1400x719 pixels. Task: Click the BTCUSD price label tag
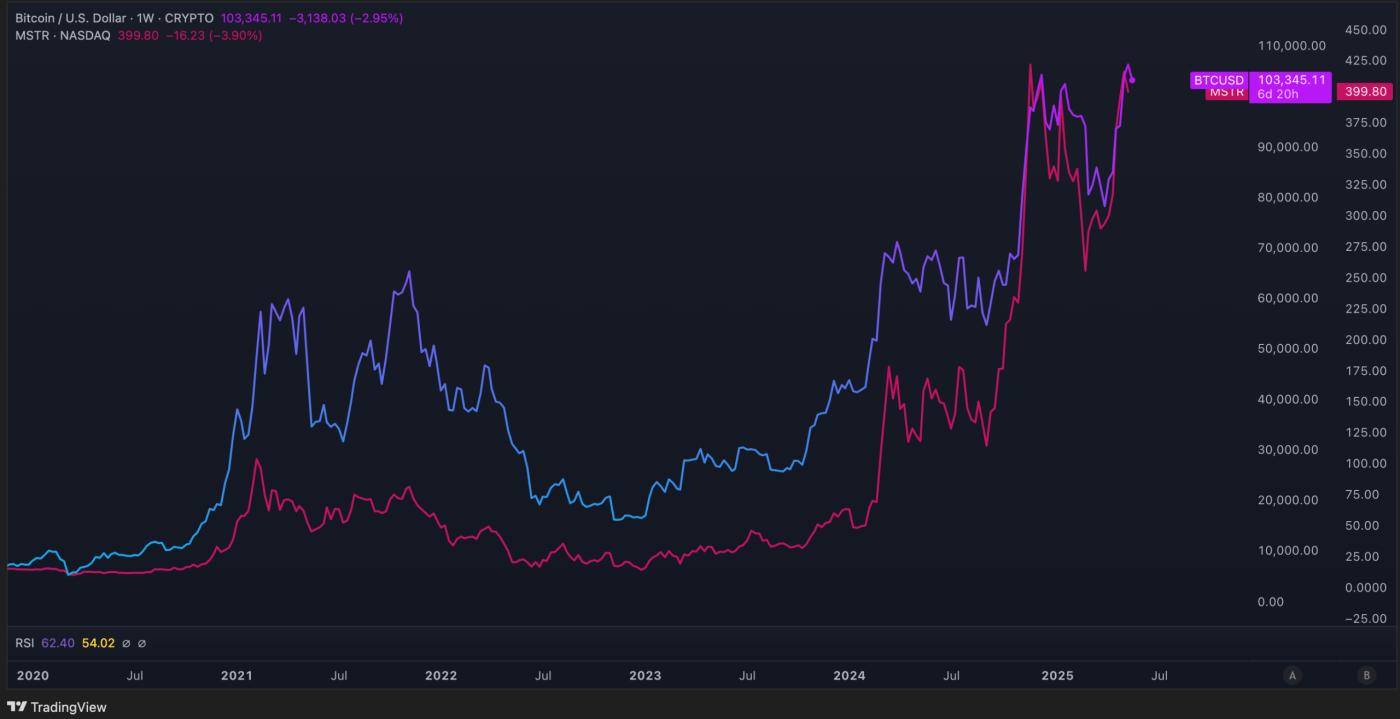click(x=1219, y=80)
